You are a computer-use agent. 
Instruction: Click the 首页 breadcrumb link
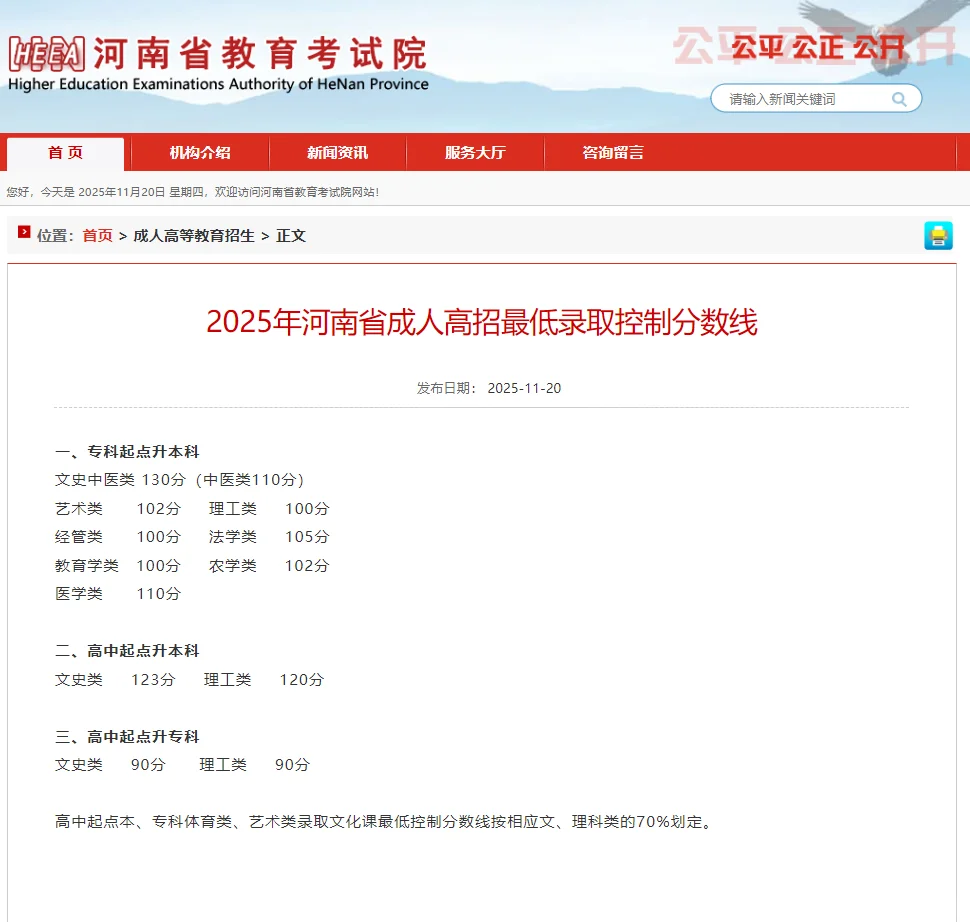tap(96, 236)
